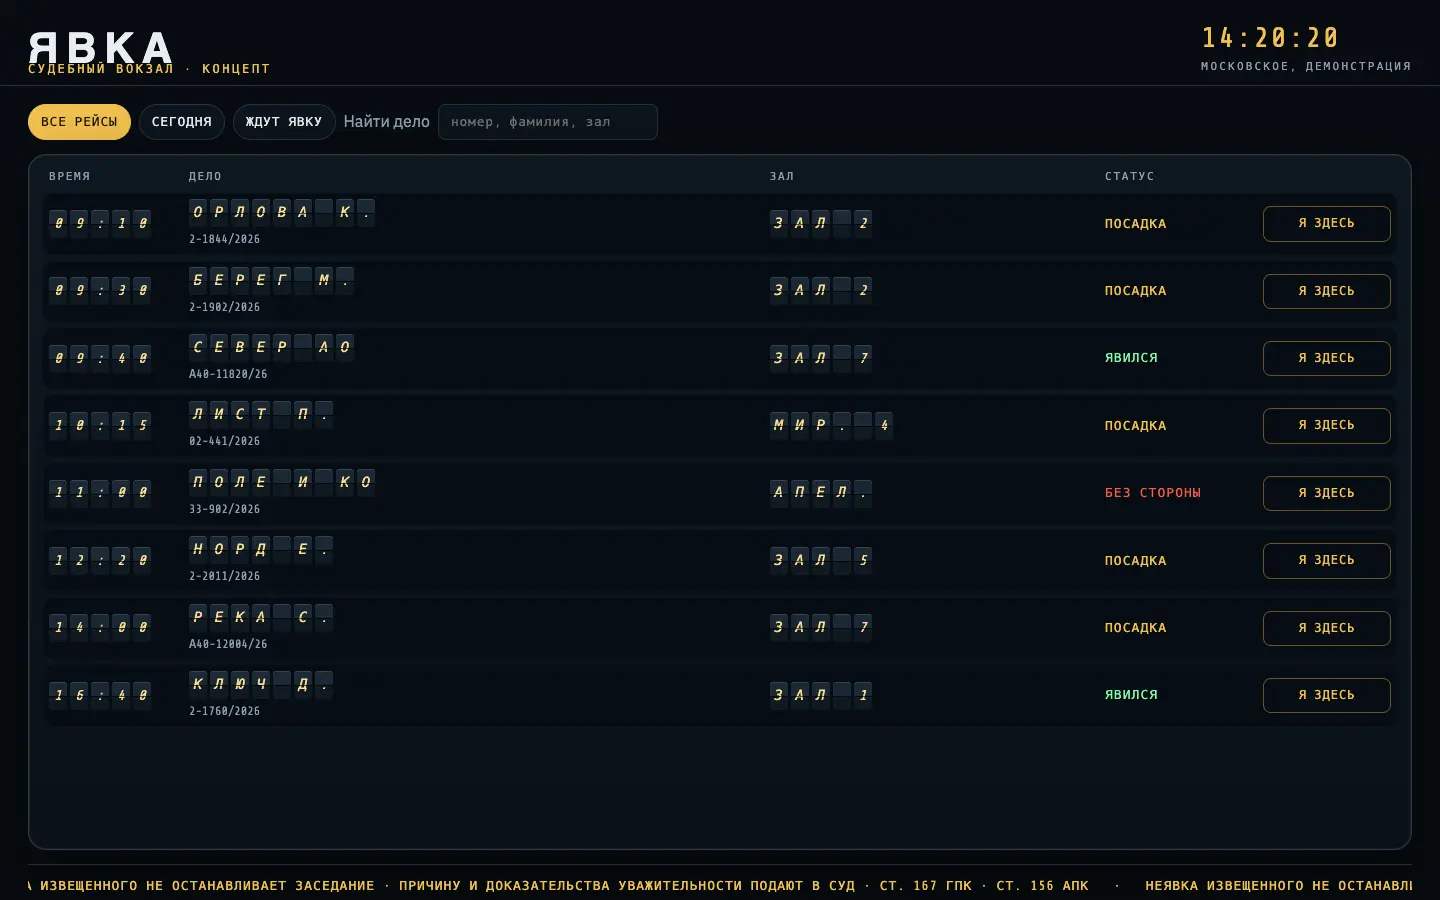The width and height of the screenshot is (1440, 900).
Task: Click the СУДЕБНЫЙ ВОКЗАЛ · КОНЦЕПТ subtitle
Action: [x=149, y=69]
